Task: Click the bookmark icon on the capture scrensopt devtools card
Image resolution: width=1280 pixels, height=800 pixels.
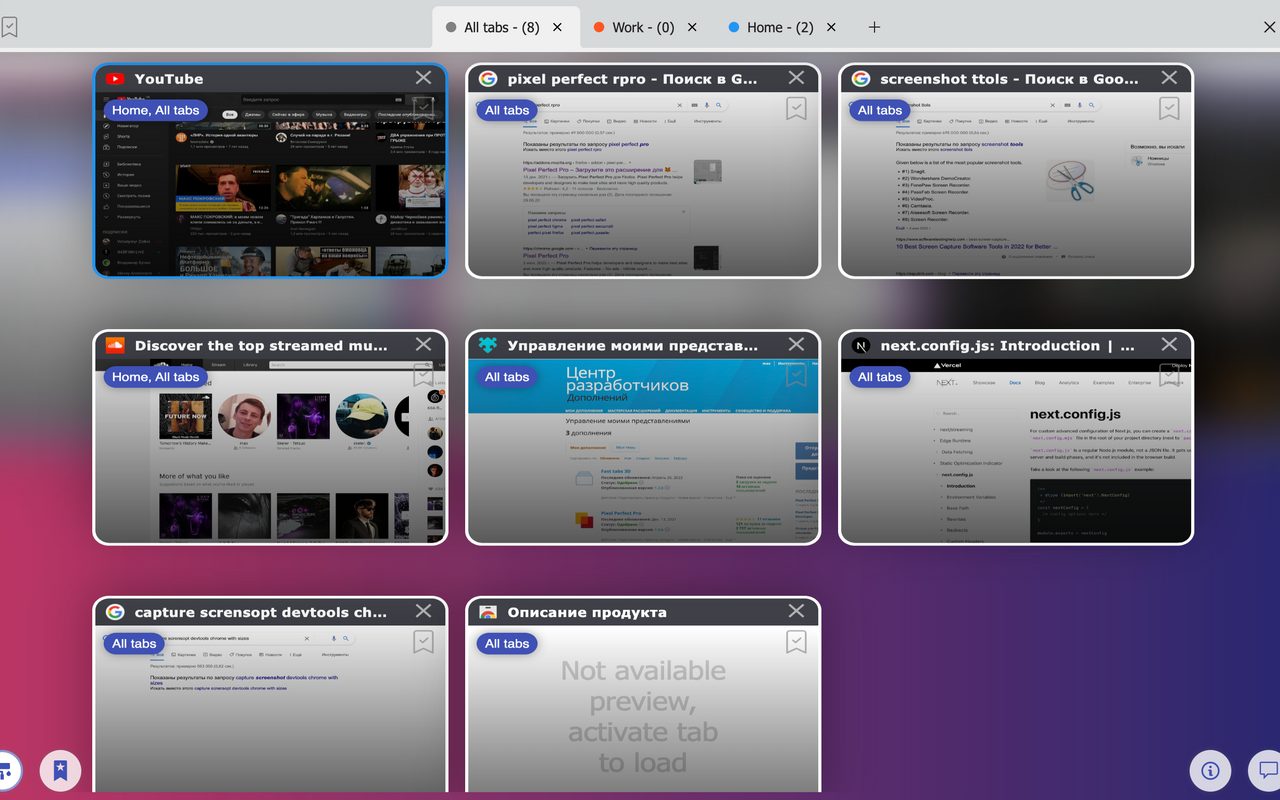Action: (x=422, y=641)
